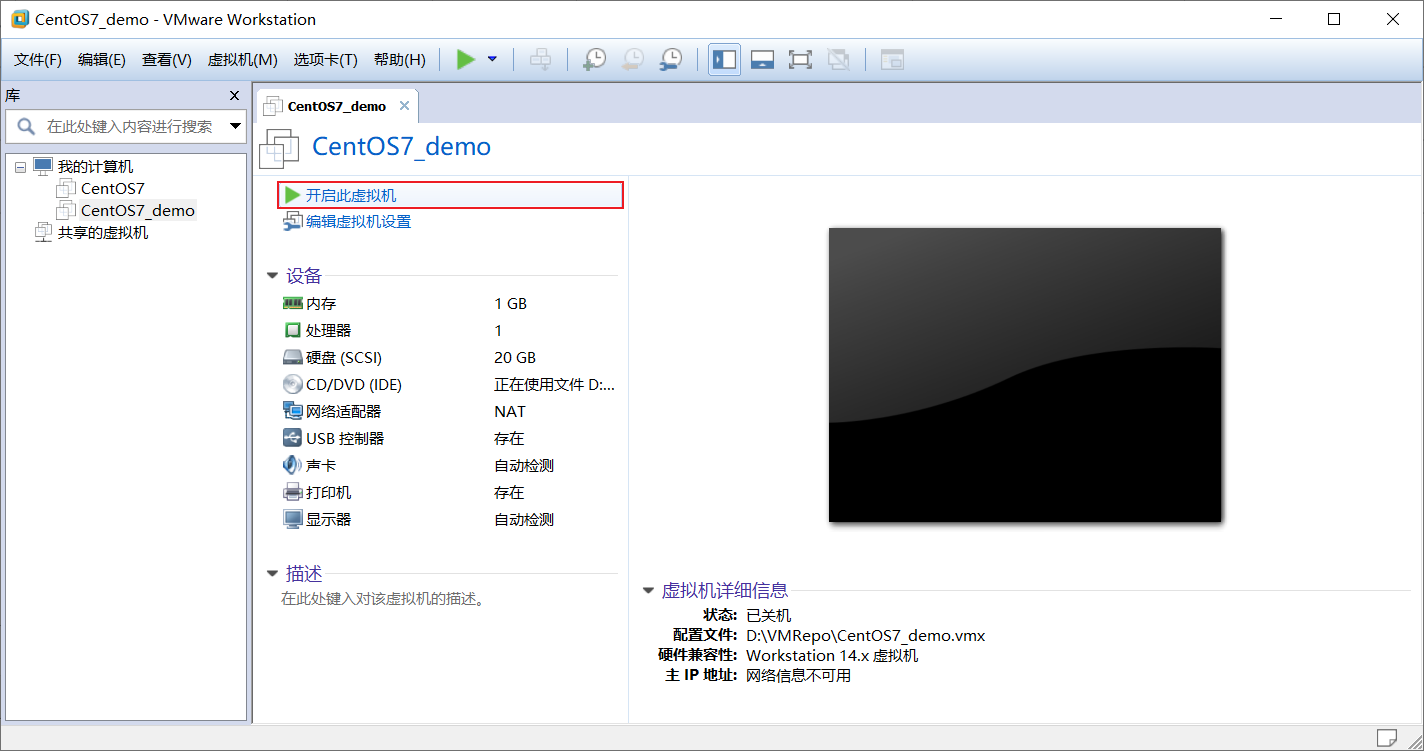This screenshot has height=751, width=1424.
Task: Click the 声卡 sound card icon
Action: 293,465
